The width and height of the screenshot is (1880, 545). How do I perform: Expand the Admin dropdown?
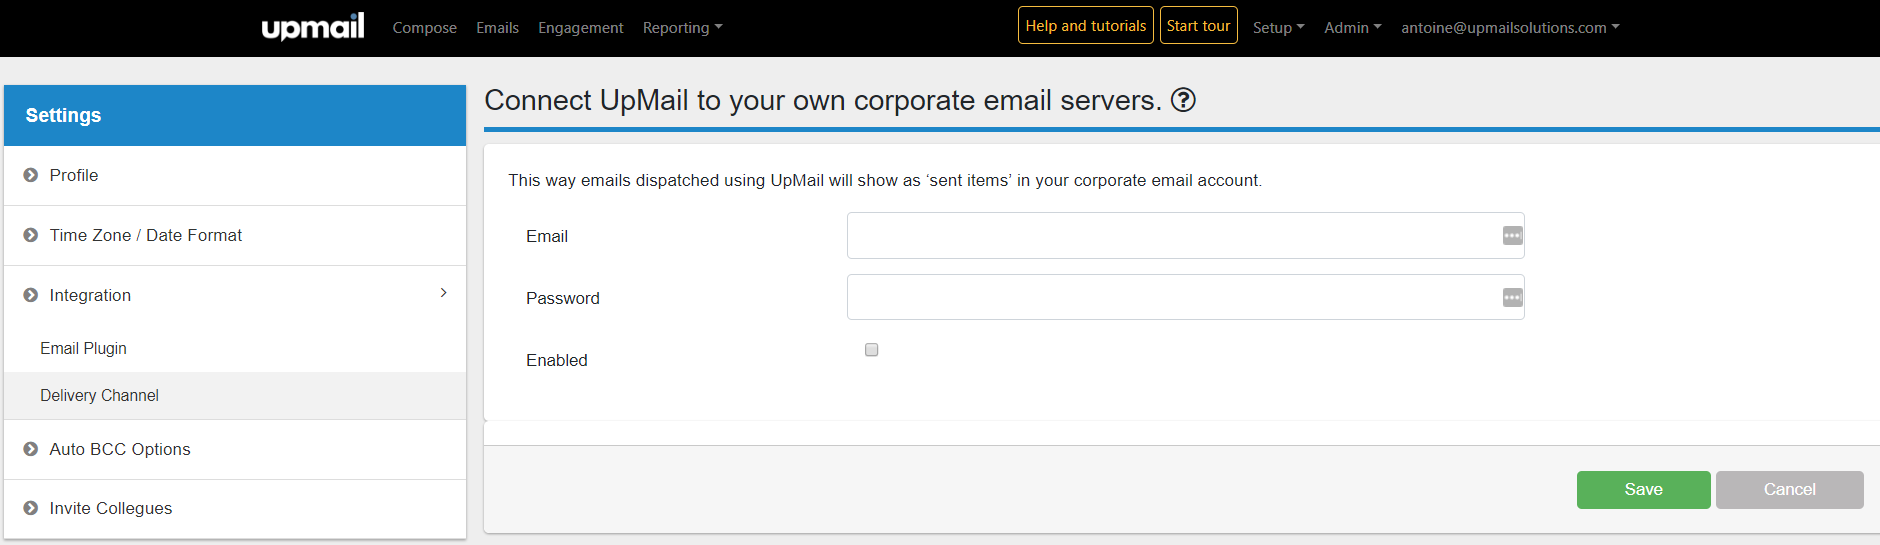[x=1352, y=28]
